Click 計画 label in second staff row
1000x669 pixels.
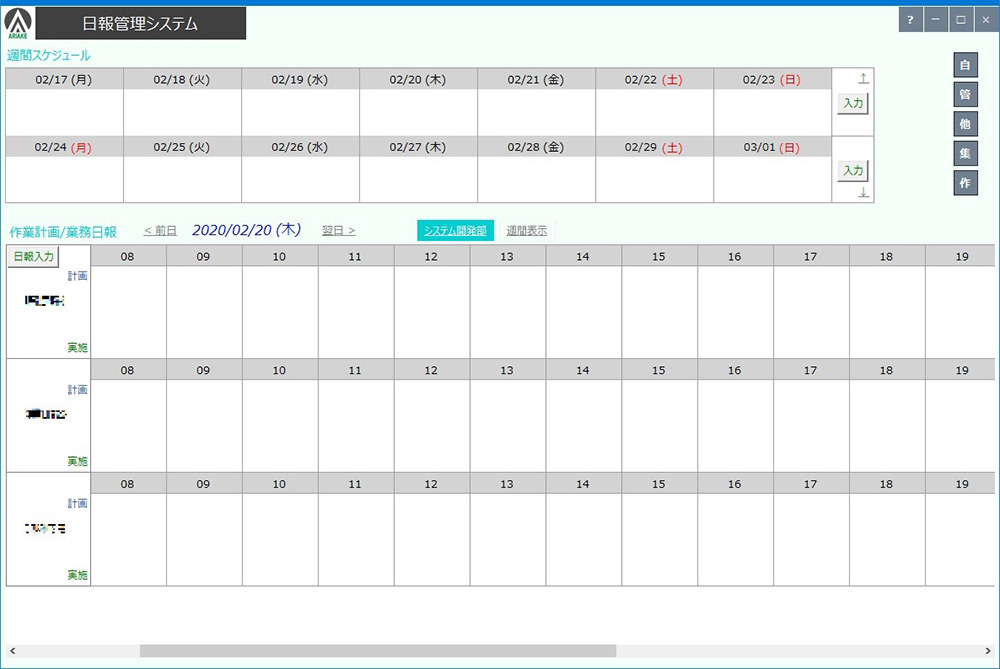78,390
